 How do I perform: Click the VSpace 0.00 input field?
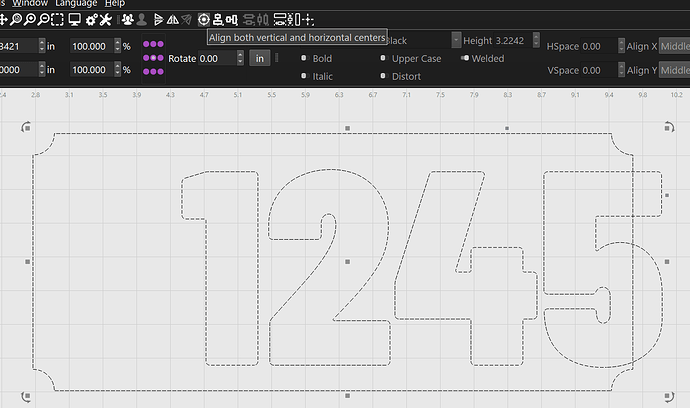pyautogui.click(x=599, y=70)
